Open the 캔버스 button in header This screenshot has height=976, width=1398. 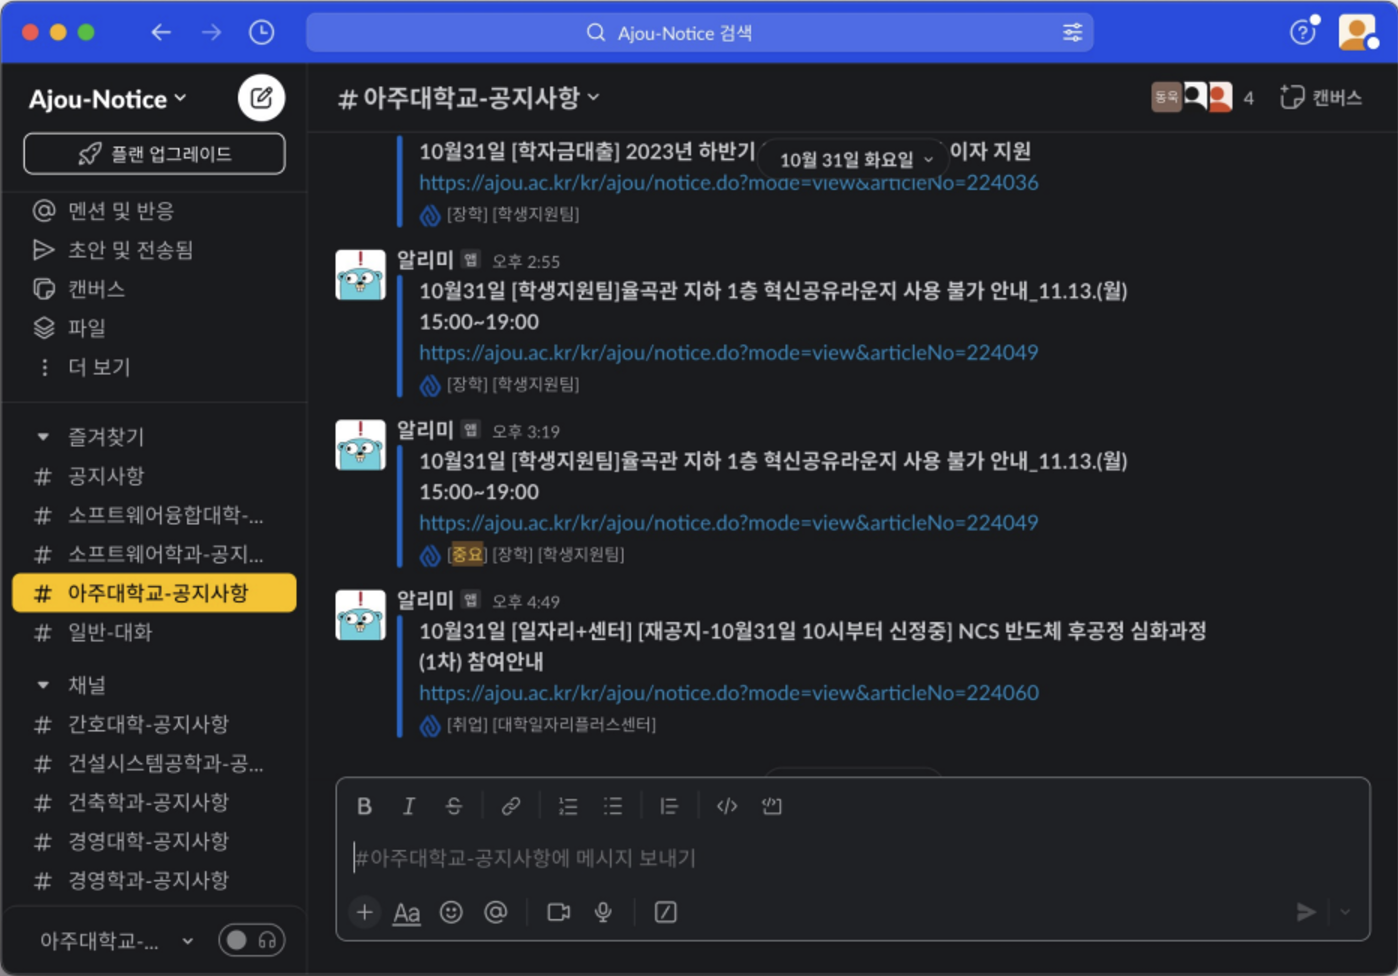pos(1321,97)
